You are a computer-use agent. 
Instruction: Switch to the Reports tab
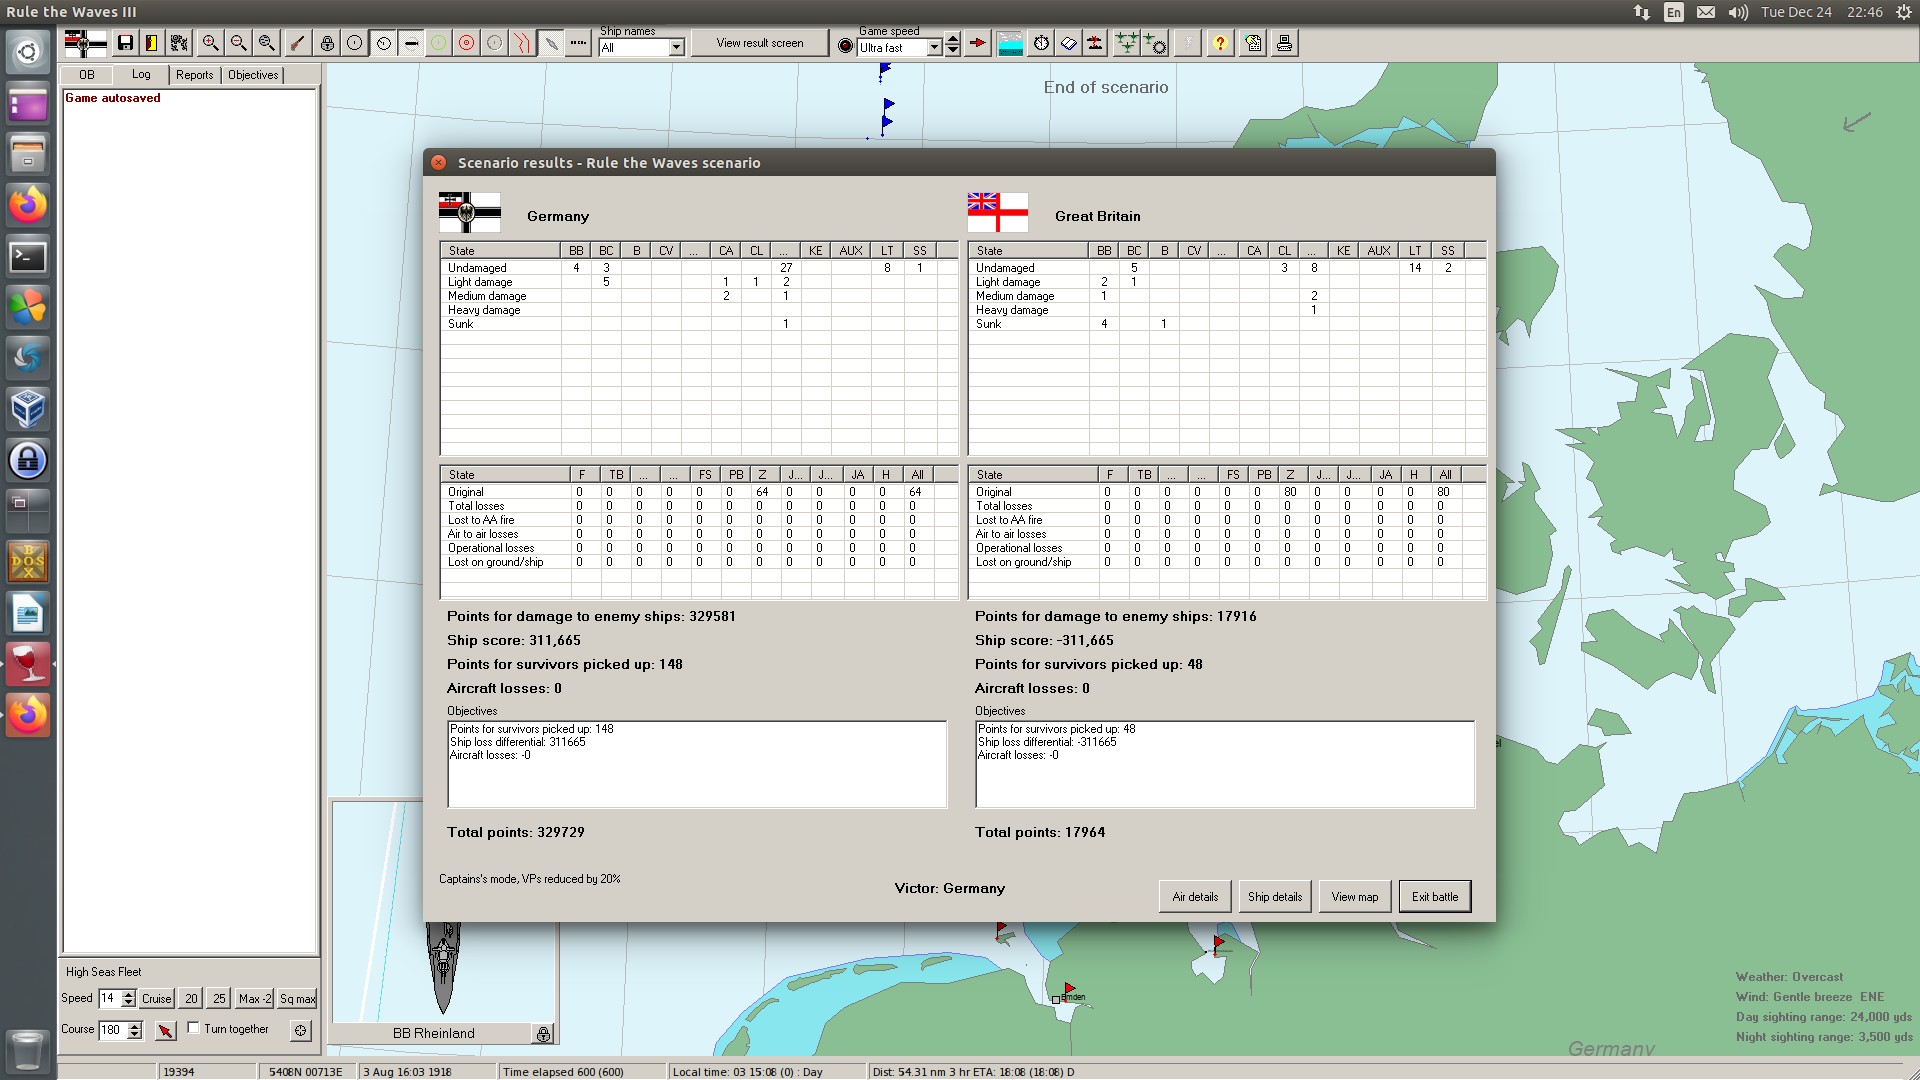(194, 75)
